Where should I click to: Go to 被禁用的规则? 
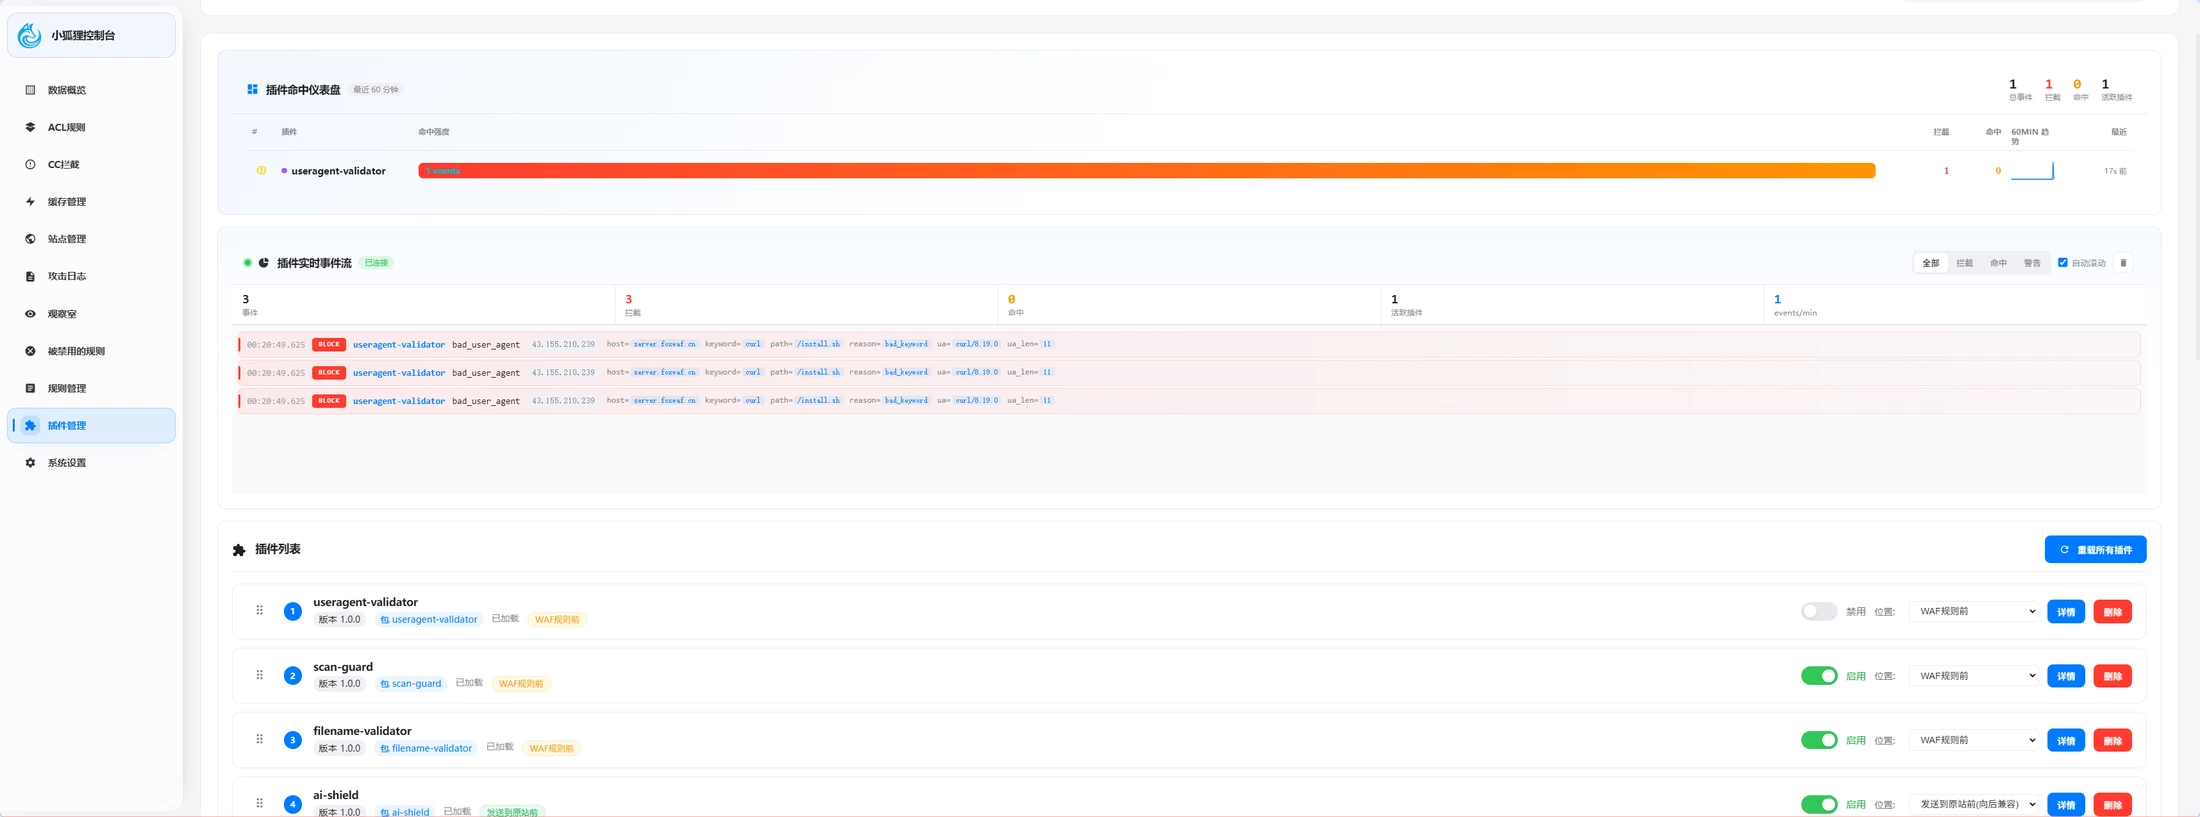(x=91, y=351)
